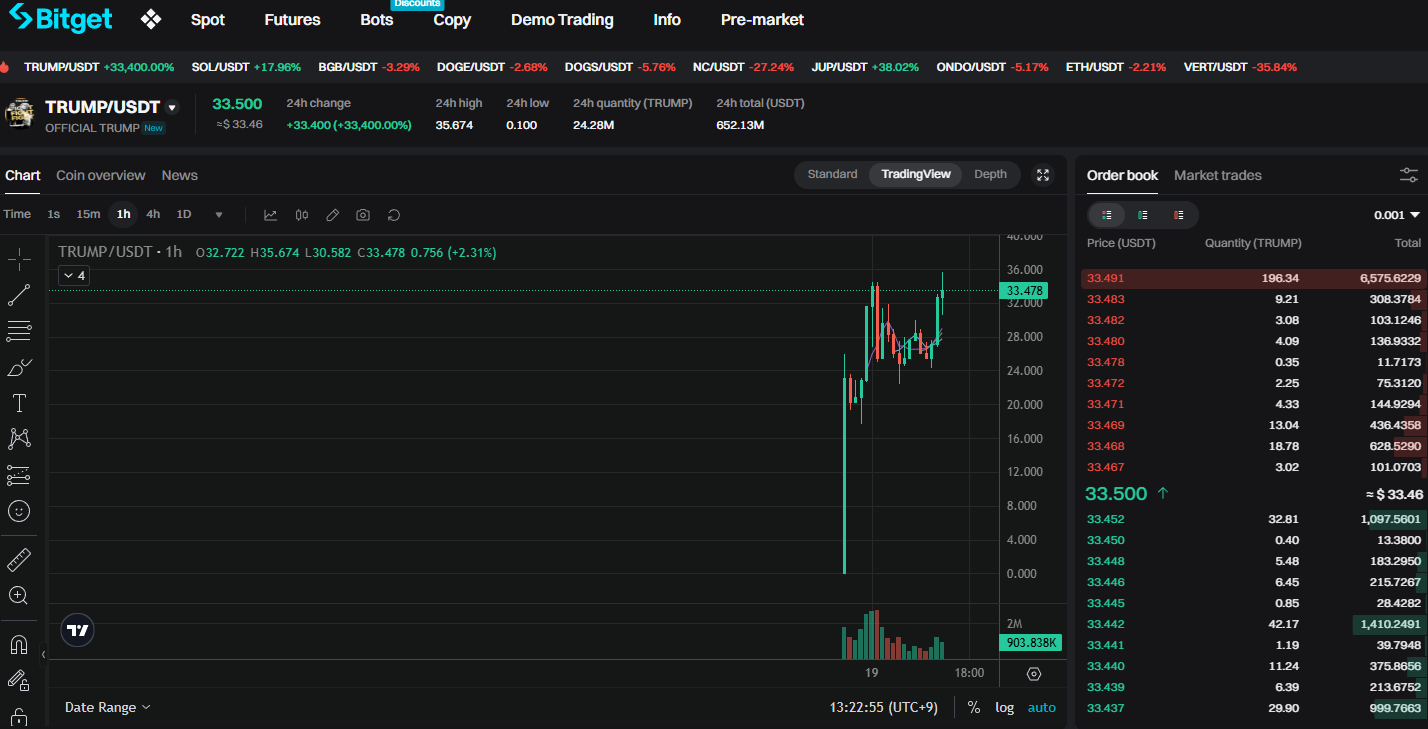Select the Text annotation tool
Image resolution: width=1428 pixels, height=729 pixels.
19,403
